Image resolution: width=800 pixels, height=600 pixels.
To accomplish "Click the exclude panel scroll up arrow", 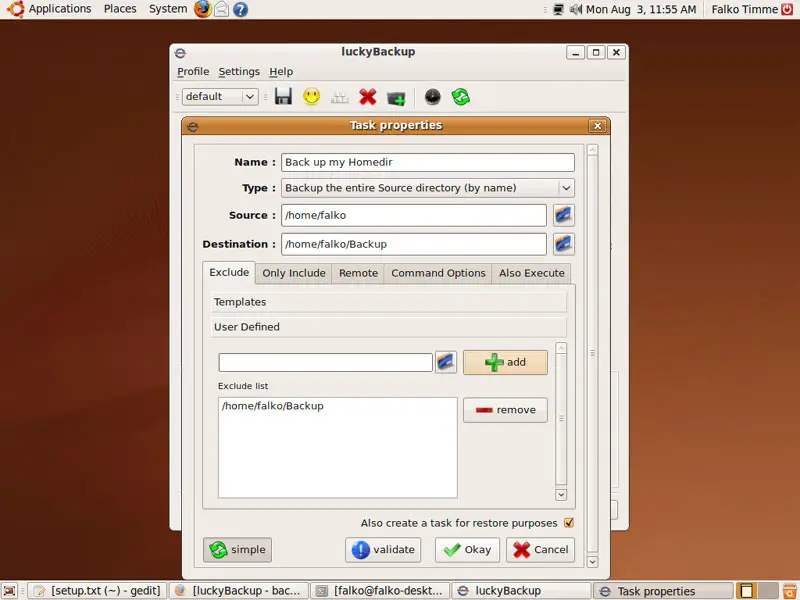I will (561, 348).
